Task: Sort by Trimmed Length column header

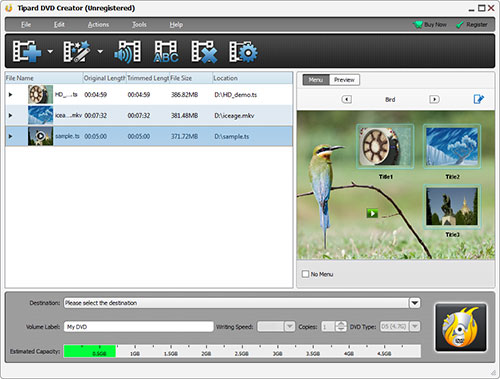Action: point(148,78)
